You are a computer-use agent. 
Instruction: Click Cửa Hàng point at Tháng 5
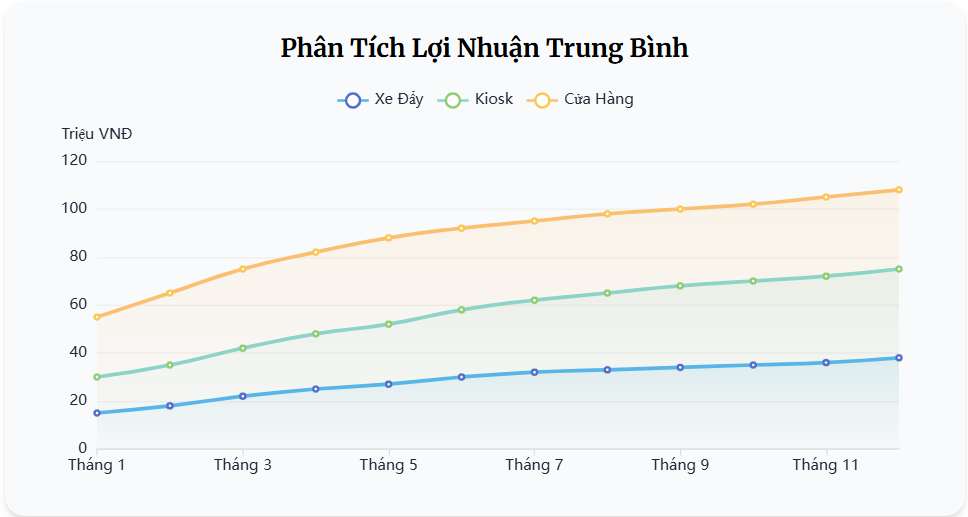[388, 238]
